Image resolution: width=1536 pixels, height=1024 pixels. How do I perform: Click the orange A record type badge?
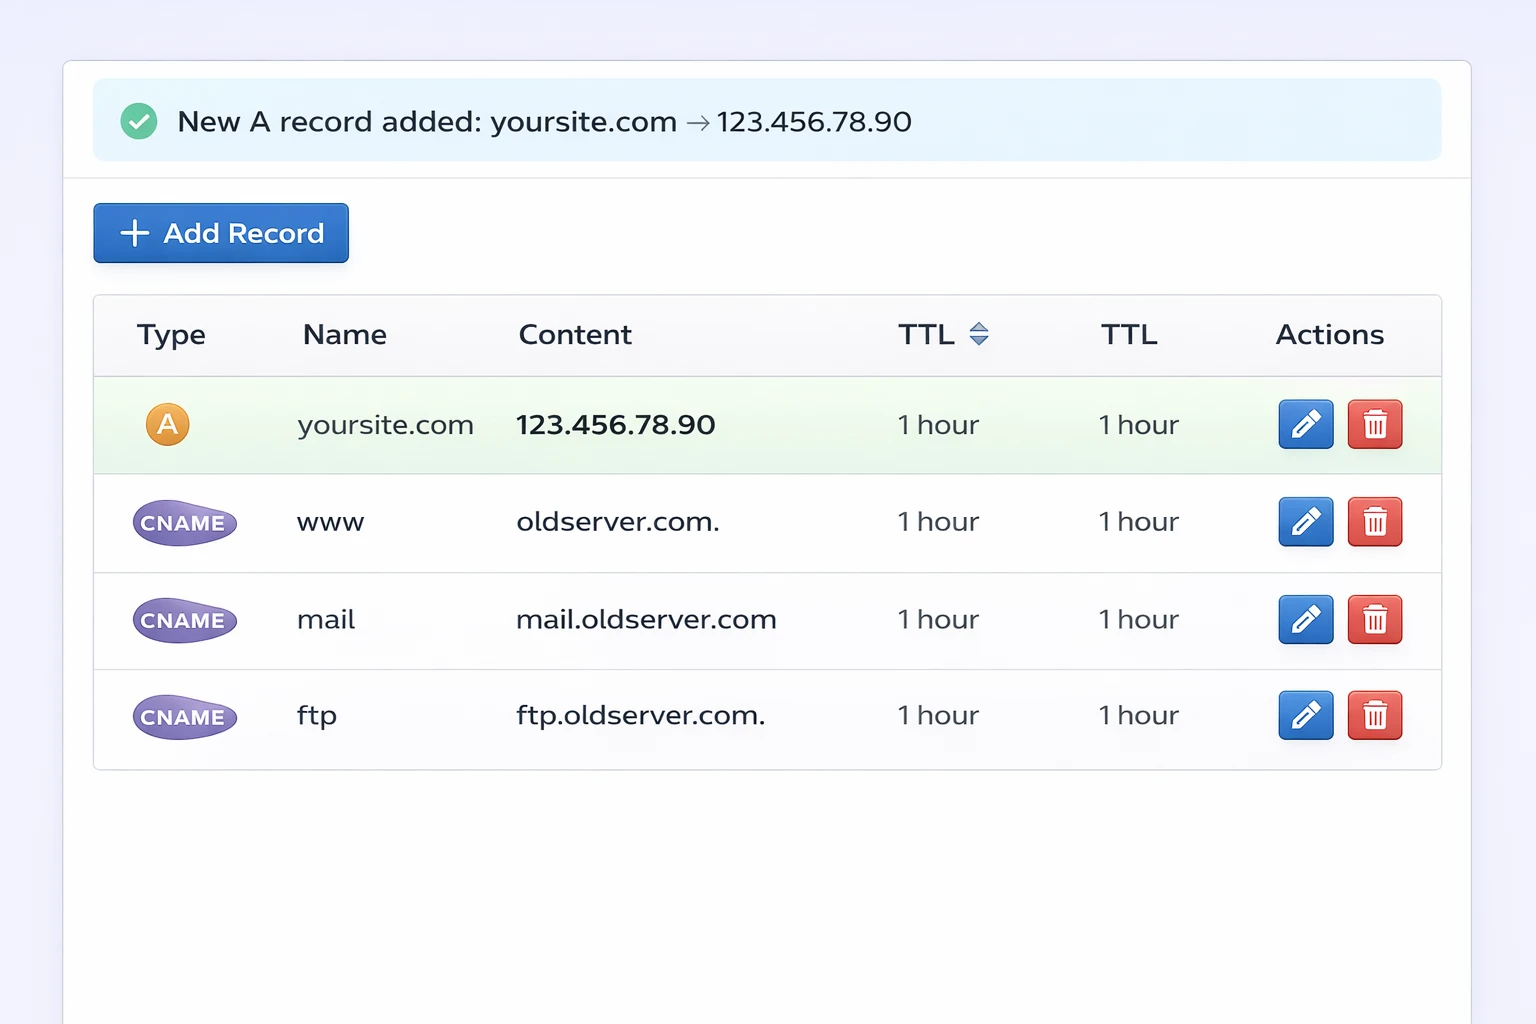coord(167,424)
